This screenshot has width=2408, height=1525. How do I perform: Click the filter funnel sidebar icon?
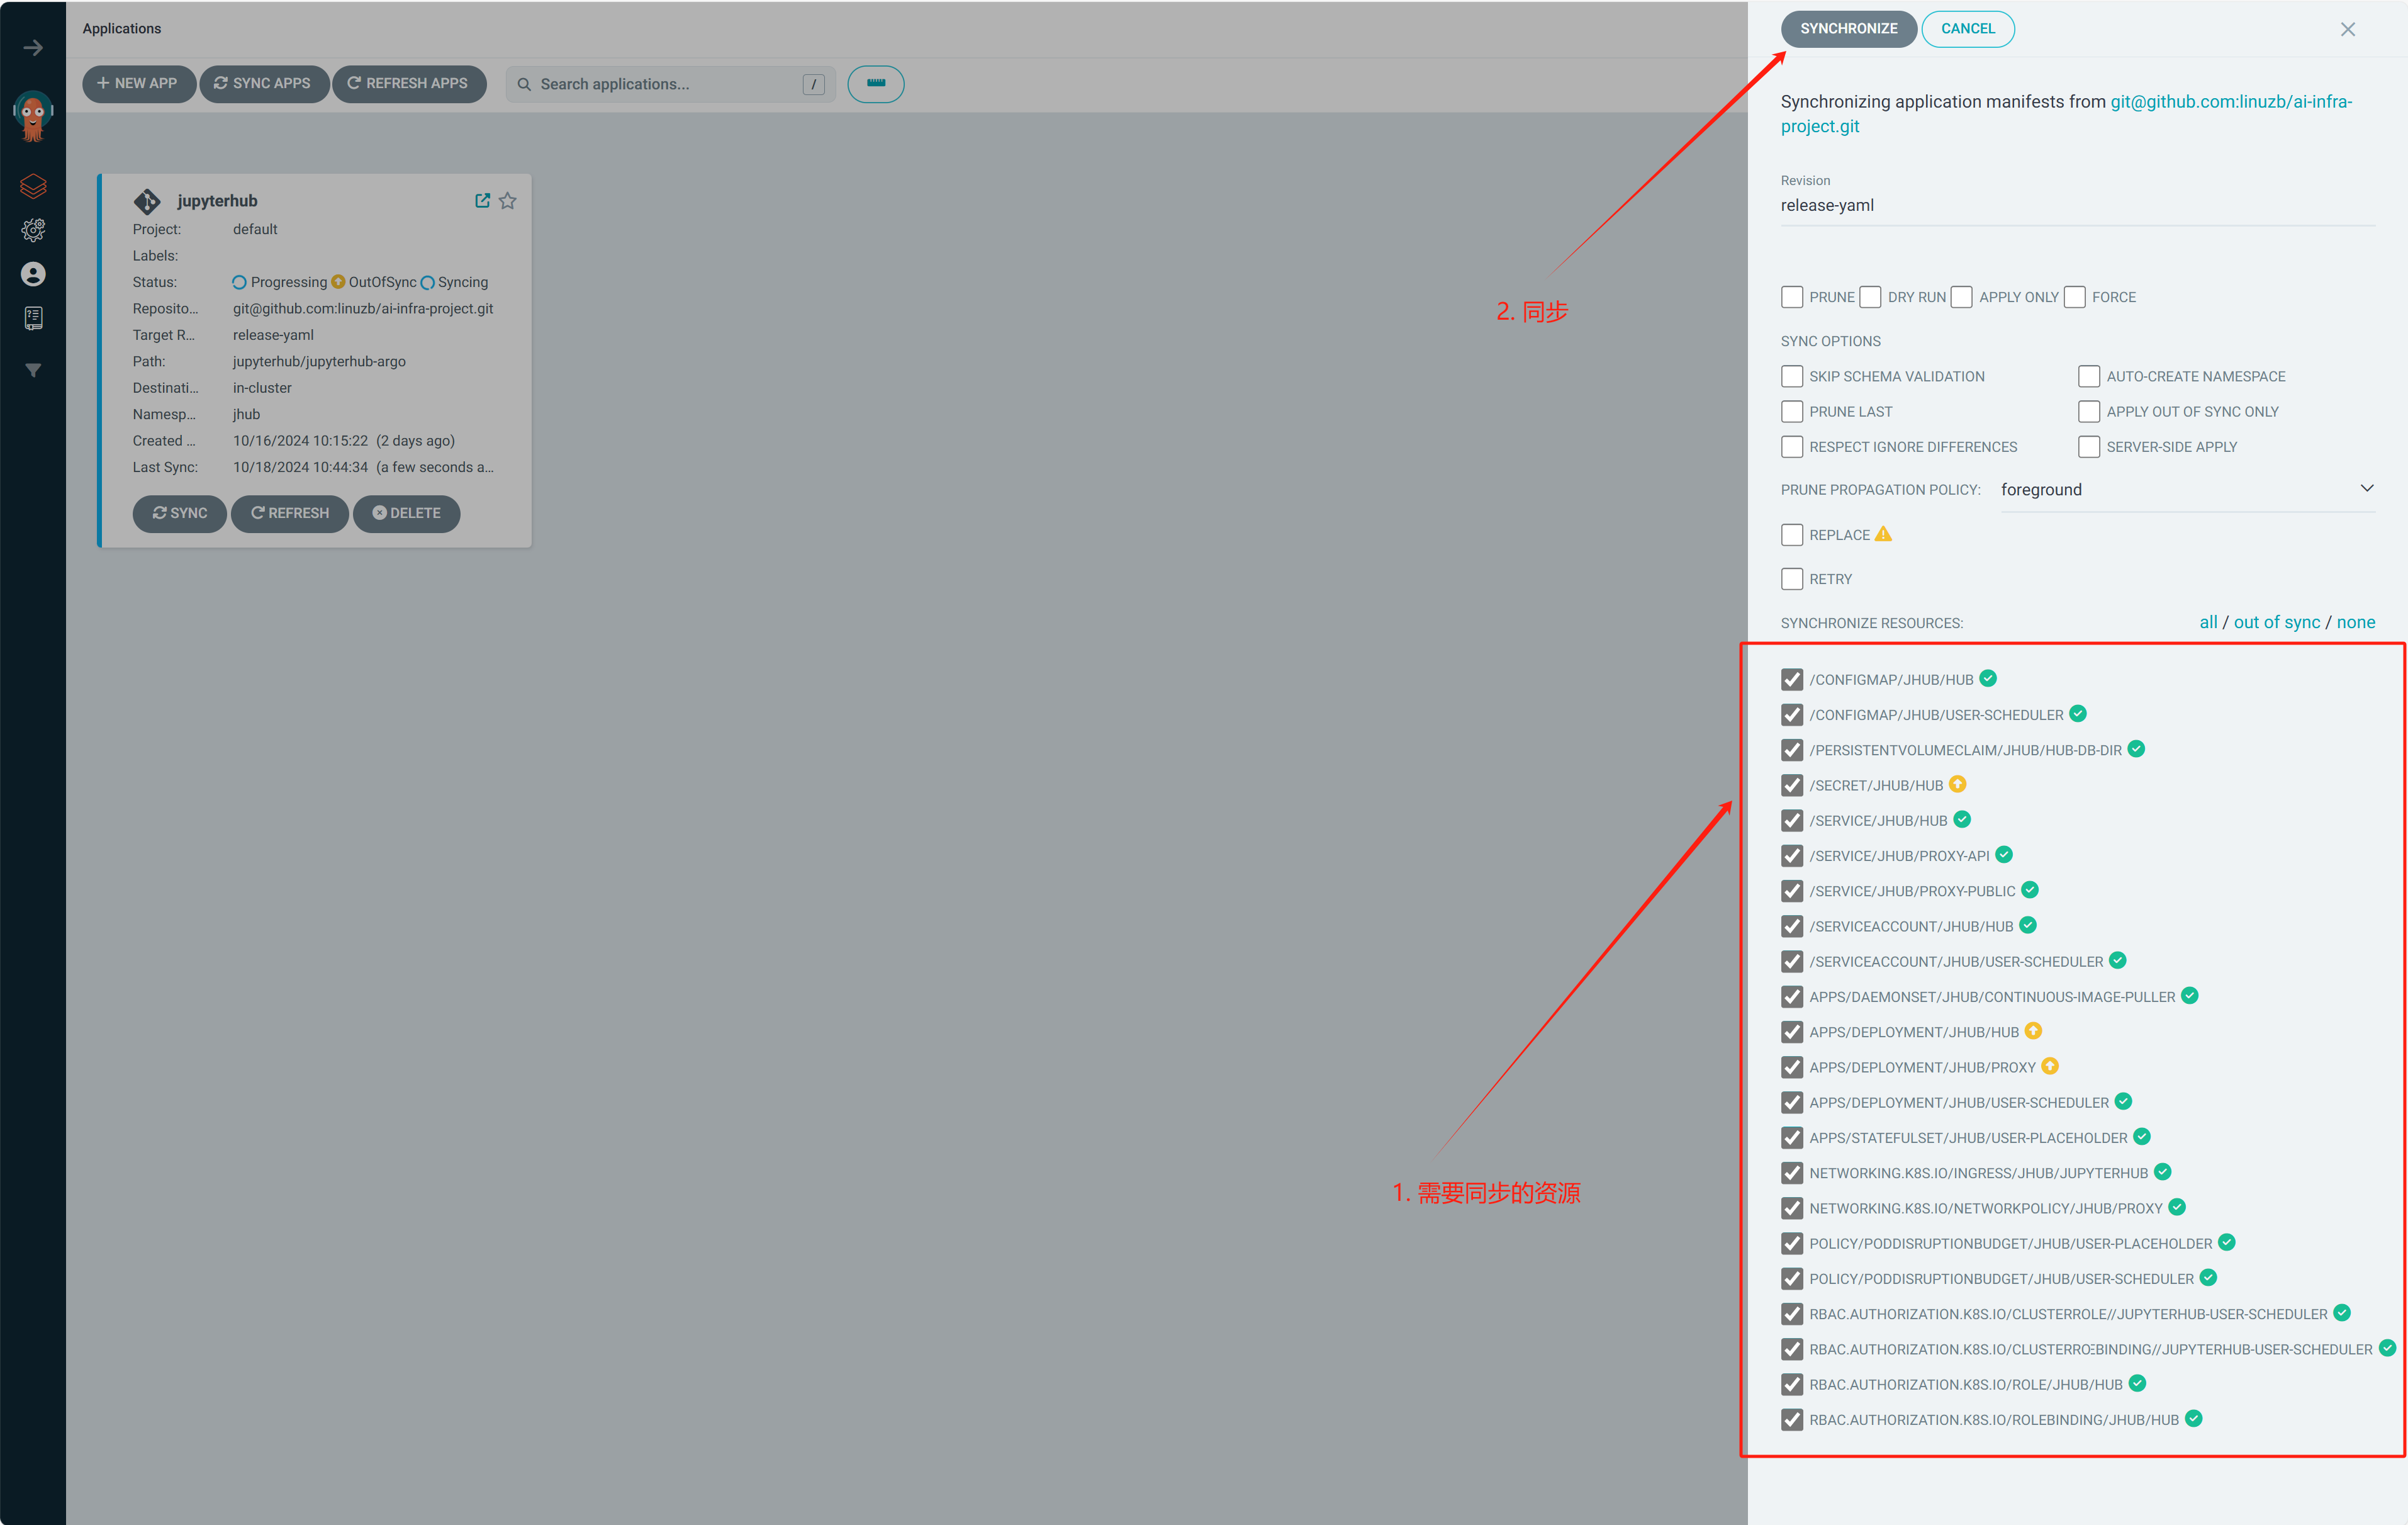[33, 370]
